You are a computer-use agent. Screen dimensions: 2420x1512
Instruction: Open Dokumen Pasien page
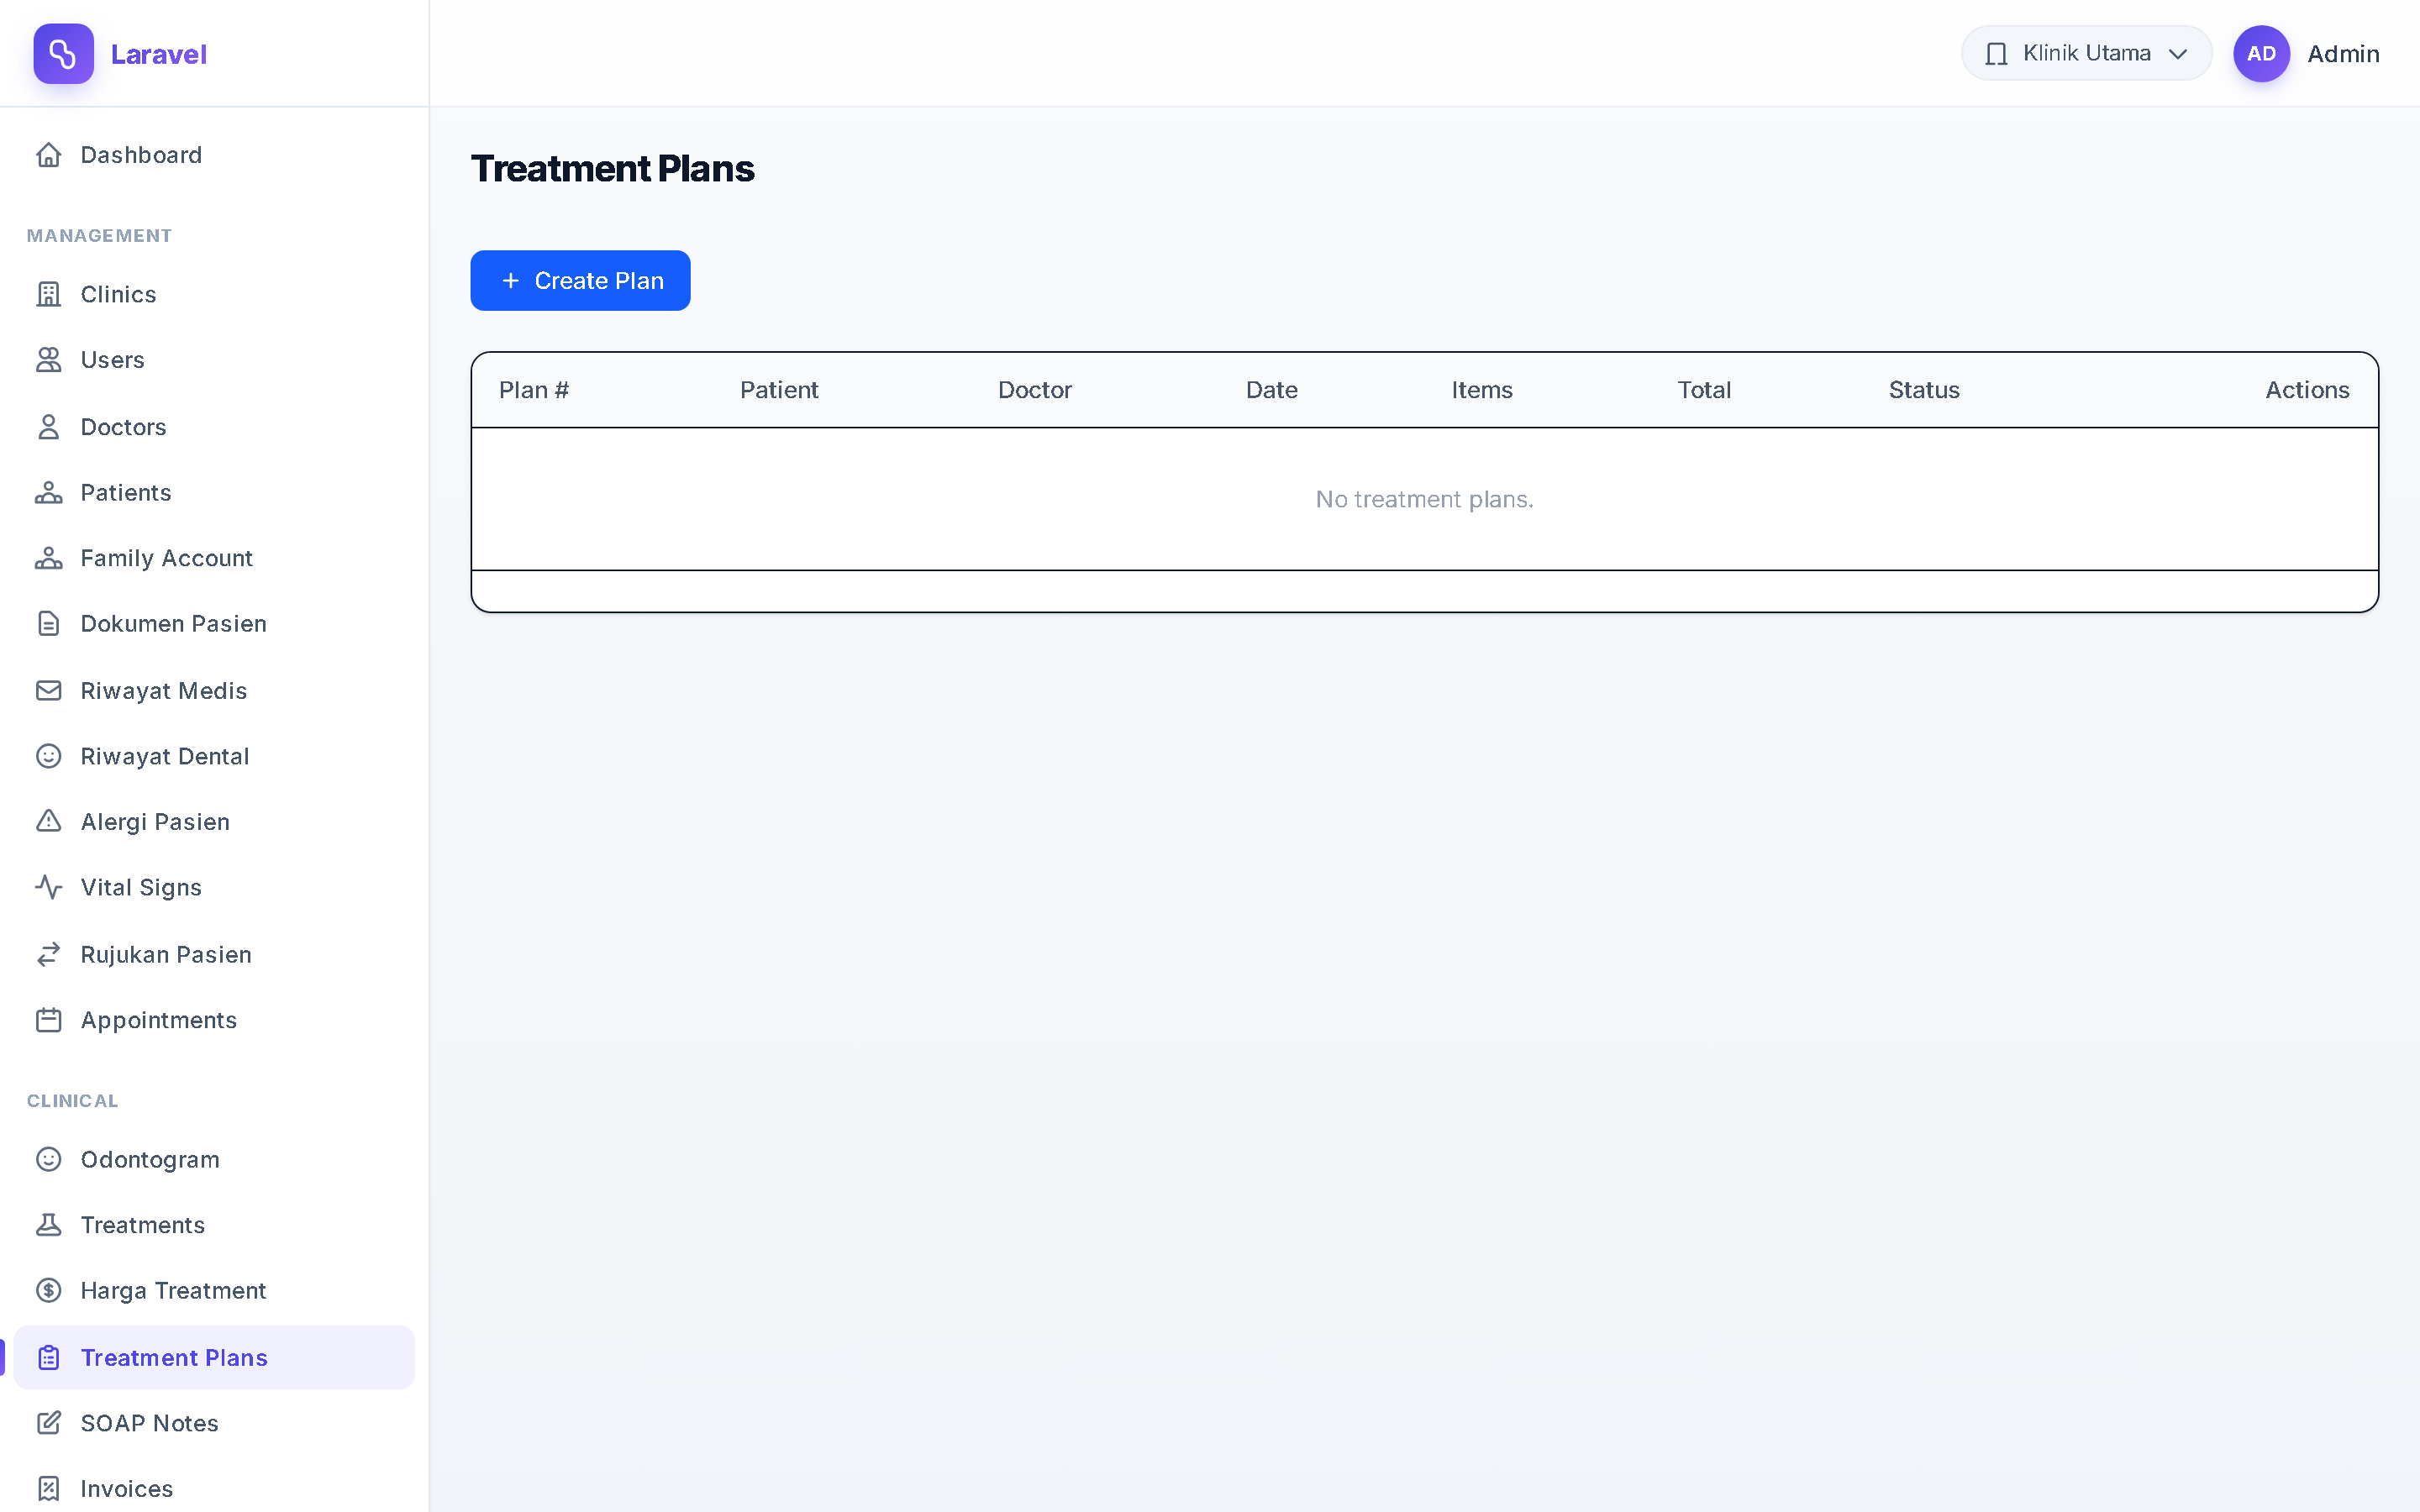coord(214,624)
